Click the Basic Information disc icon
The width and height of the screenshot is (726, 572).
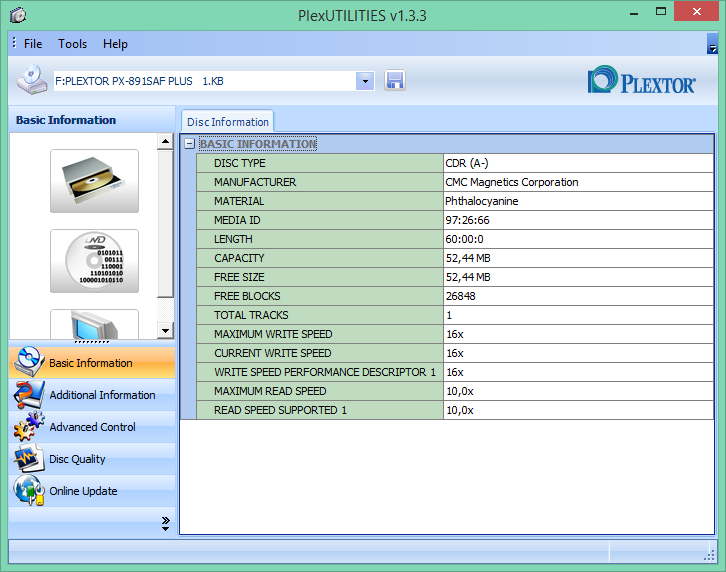tap(29, 362)
